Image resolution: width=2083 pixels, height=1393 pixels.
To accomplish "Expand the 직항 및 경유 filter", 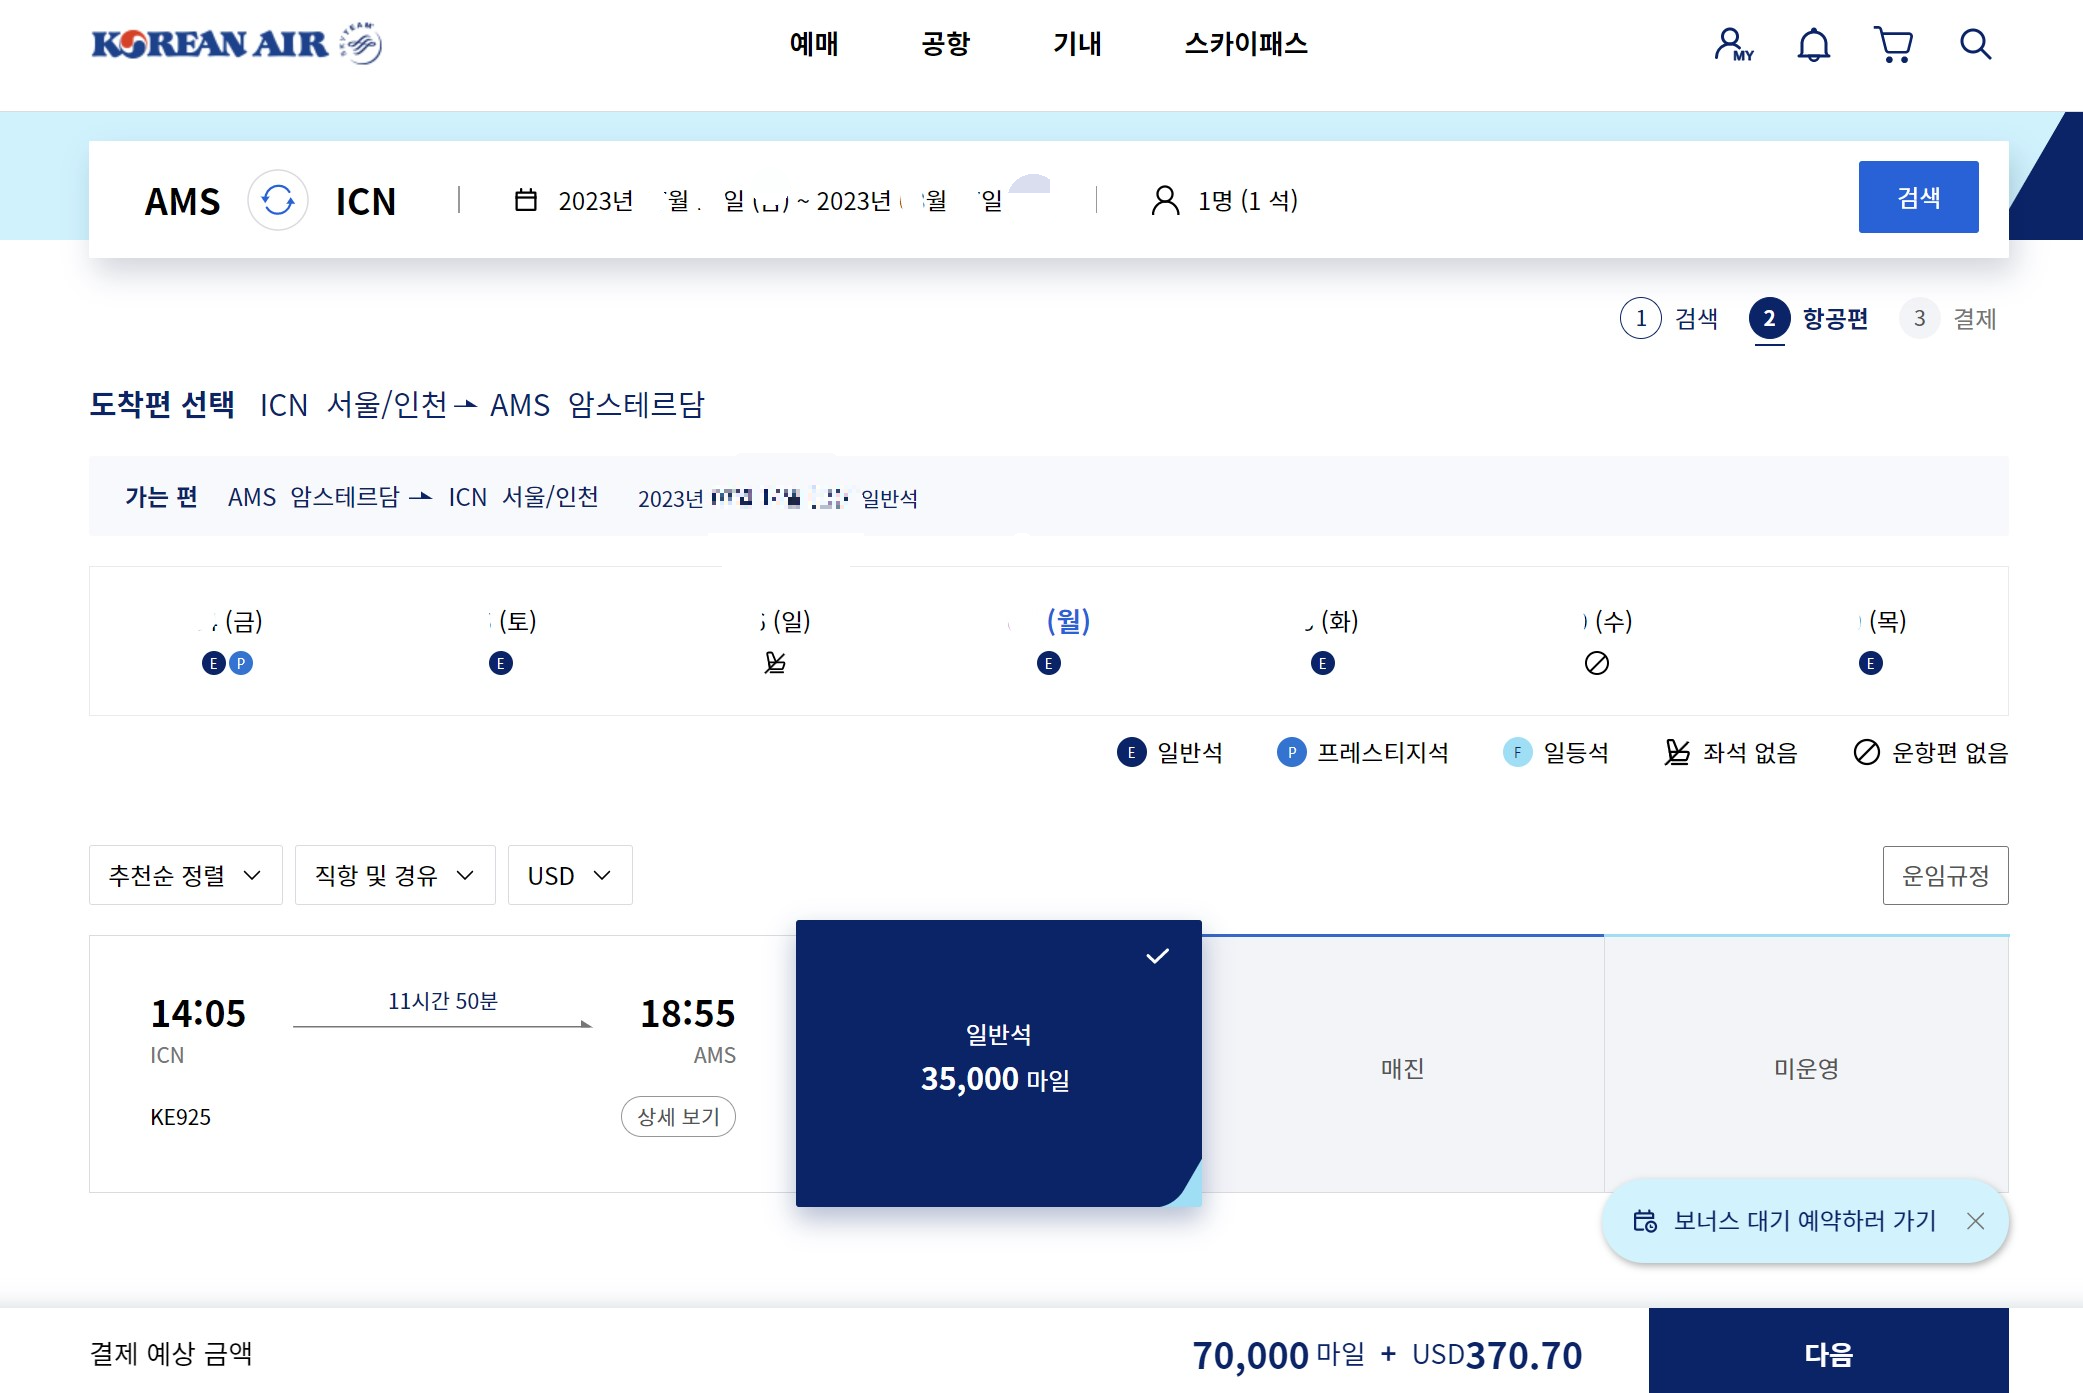I will (x=395, y=876).
